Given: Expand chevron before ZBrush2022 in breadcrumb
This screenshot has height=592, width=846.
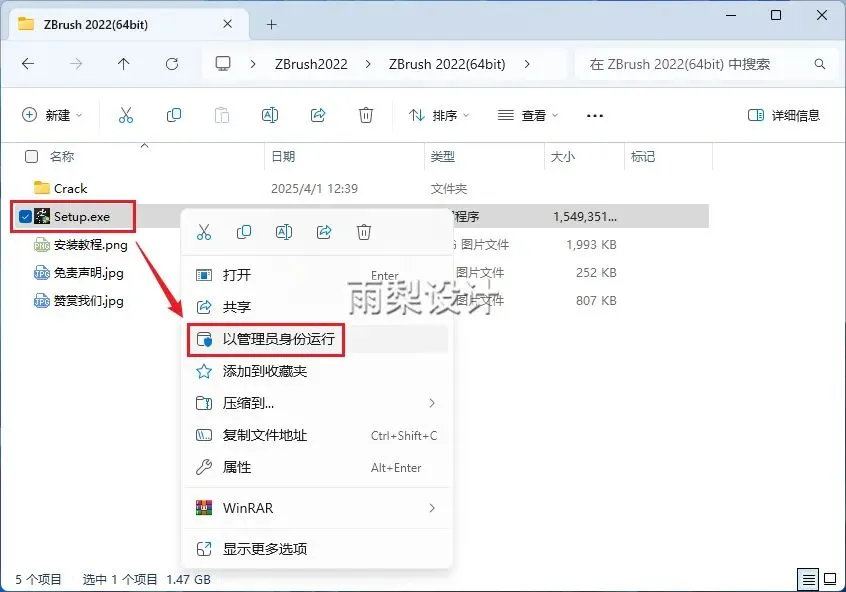Looking at the screenshot, I should pyautogui.click(x=253, y=64).
